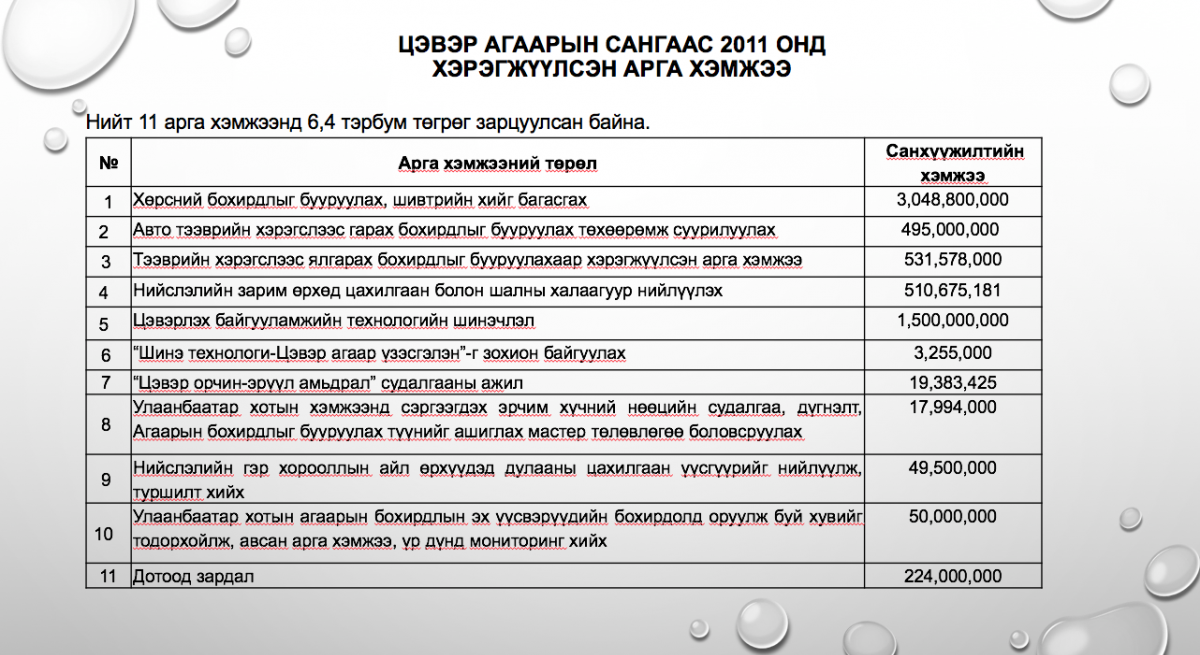
Task: Click the "Шинэ технологи-Цэвэр агаар" row description
Action: point(380,353)
